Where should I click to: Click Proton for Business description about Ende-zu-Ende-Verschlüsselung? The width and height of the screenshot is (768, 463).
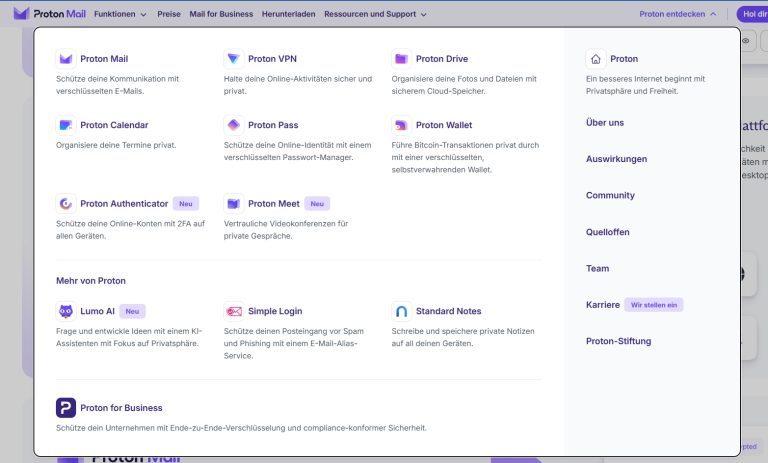(x=241, y=428)
